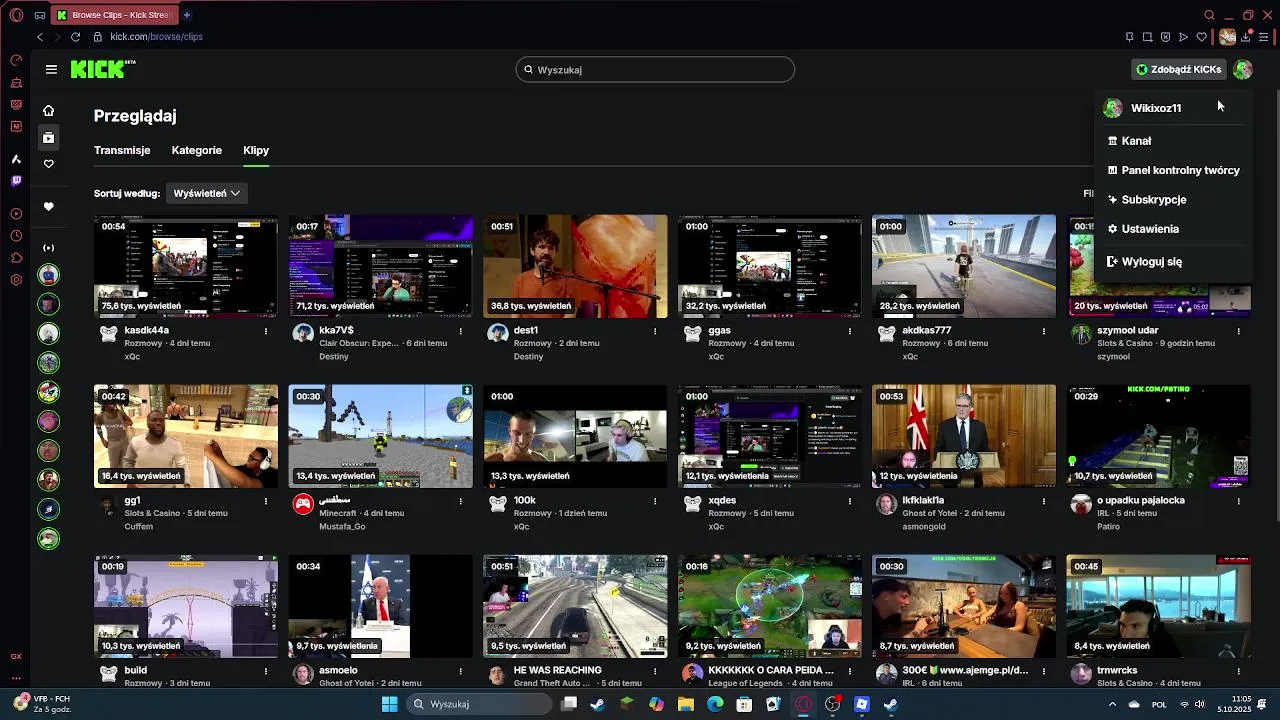Image resolution: width=1280 pixels, height=720 pixels.
Task: Open GX Control speedometer icon
Action: (16, 60)
